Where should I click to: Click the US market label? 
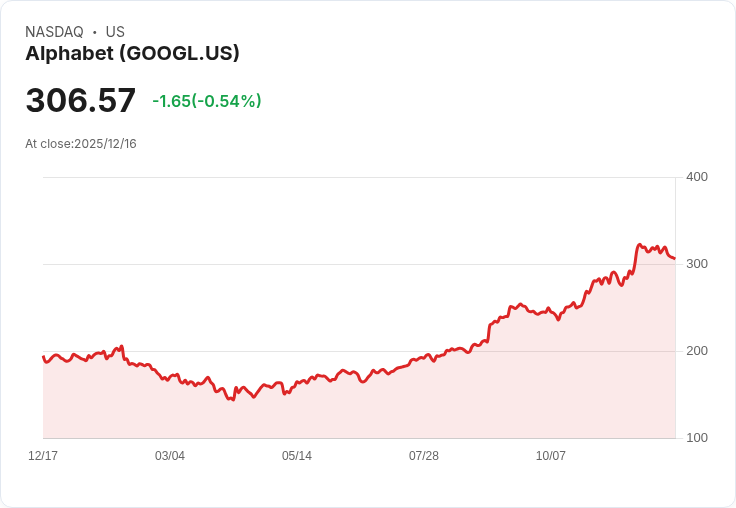click(x=115, y=32)
